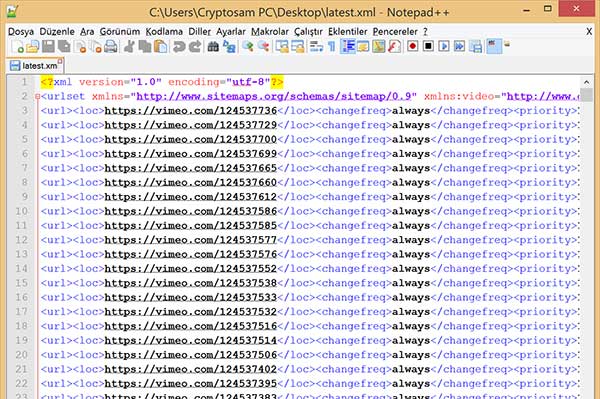Screen dimensions: 600x399
Task: Click the Redo arrow icon
Action: [195, 46]
